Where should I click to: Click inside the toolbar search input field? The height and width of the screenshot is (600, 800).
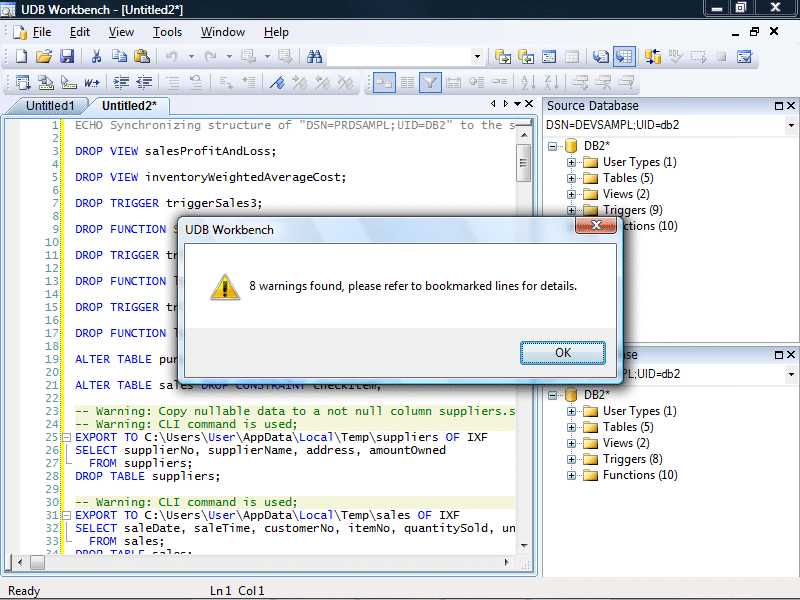coord(398,57)
